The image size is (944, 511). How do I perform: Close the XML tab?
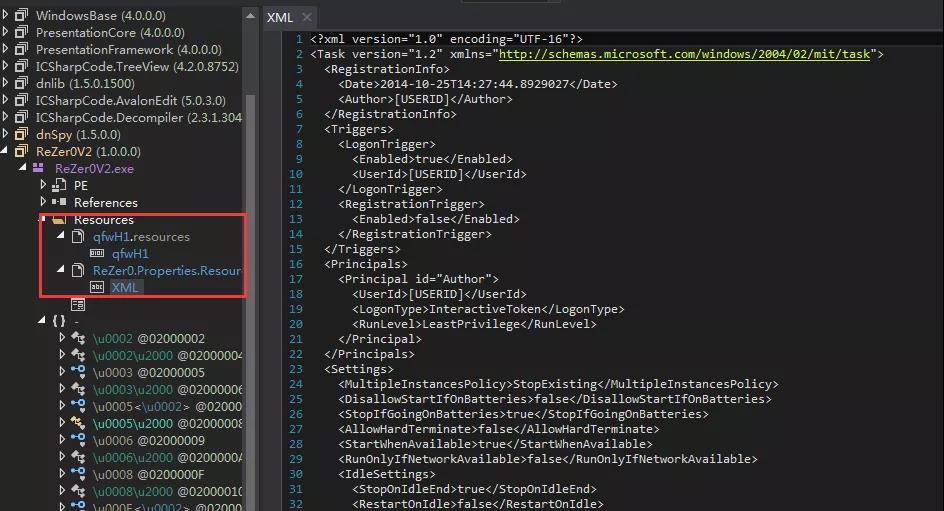point(306,18)
